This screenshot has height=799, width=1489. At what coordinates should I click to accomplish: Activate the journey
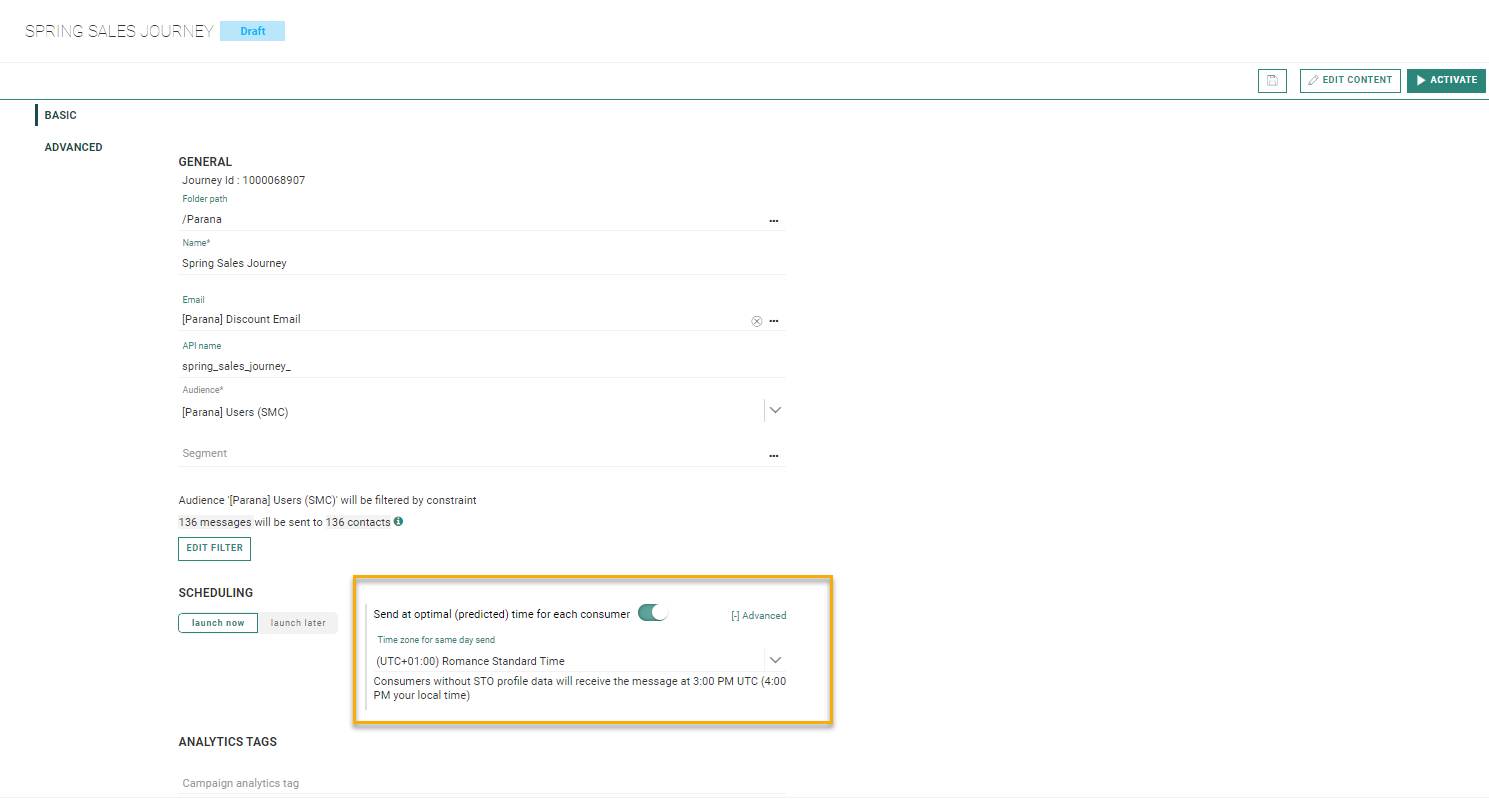(x=1446, y=81)
